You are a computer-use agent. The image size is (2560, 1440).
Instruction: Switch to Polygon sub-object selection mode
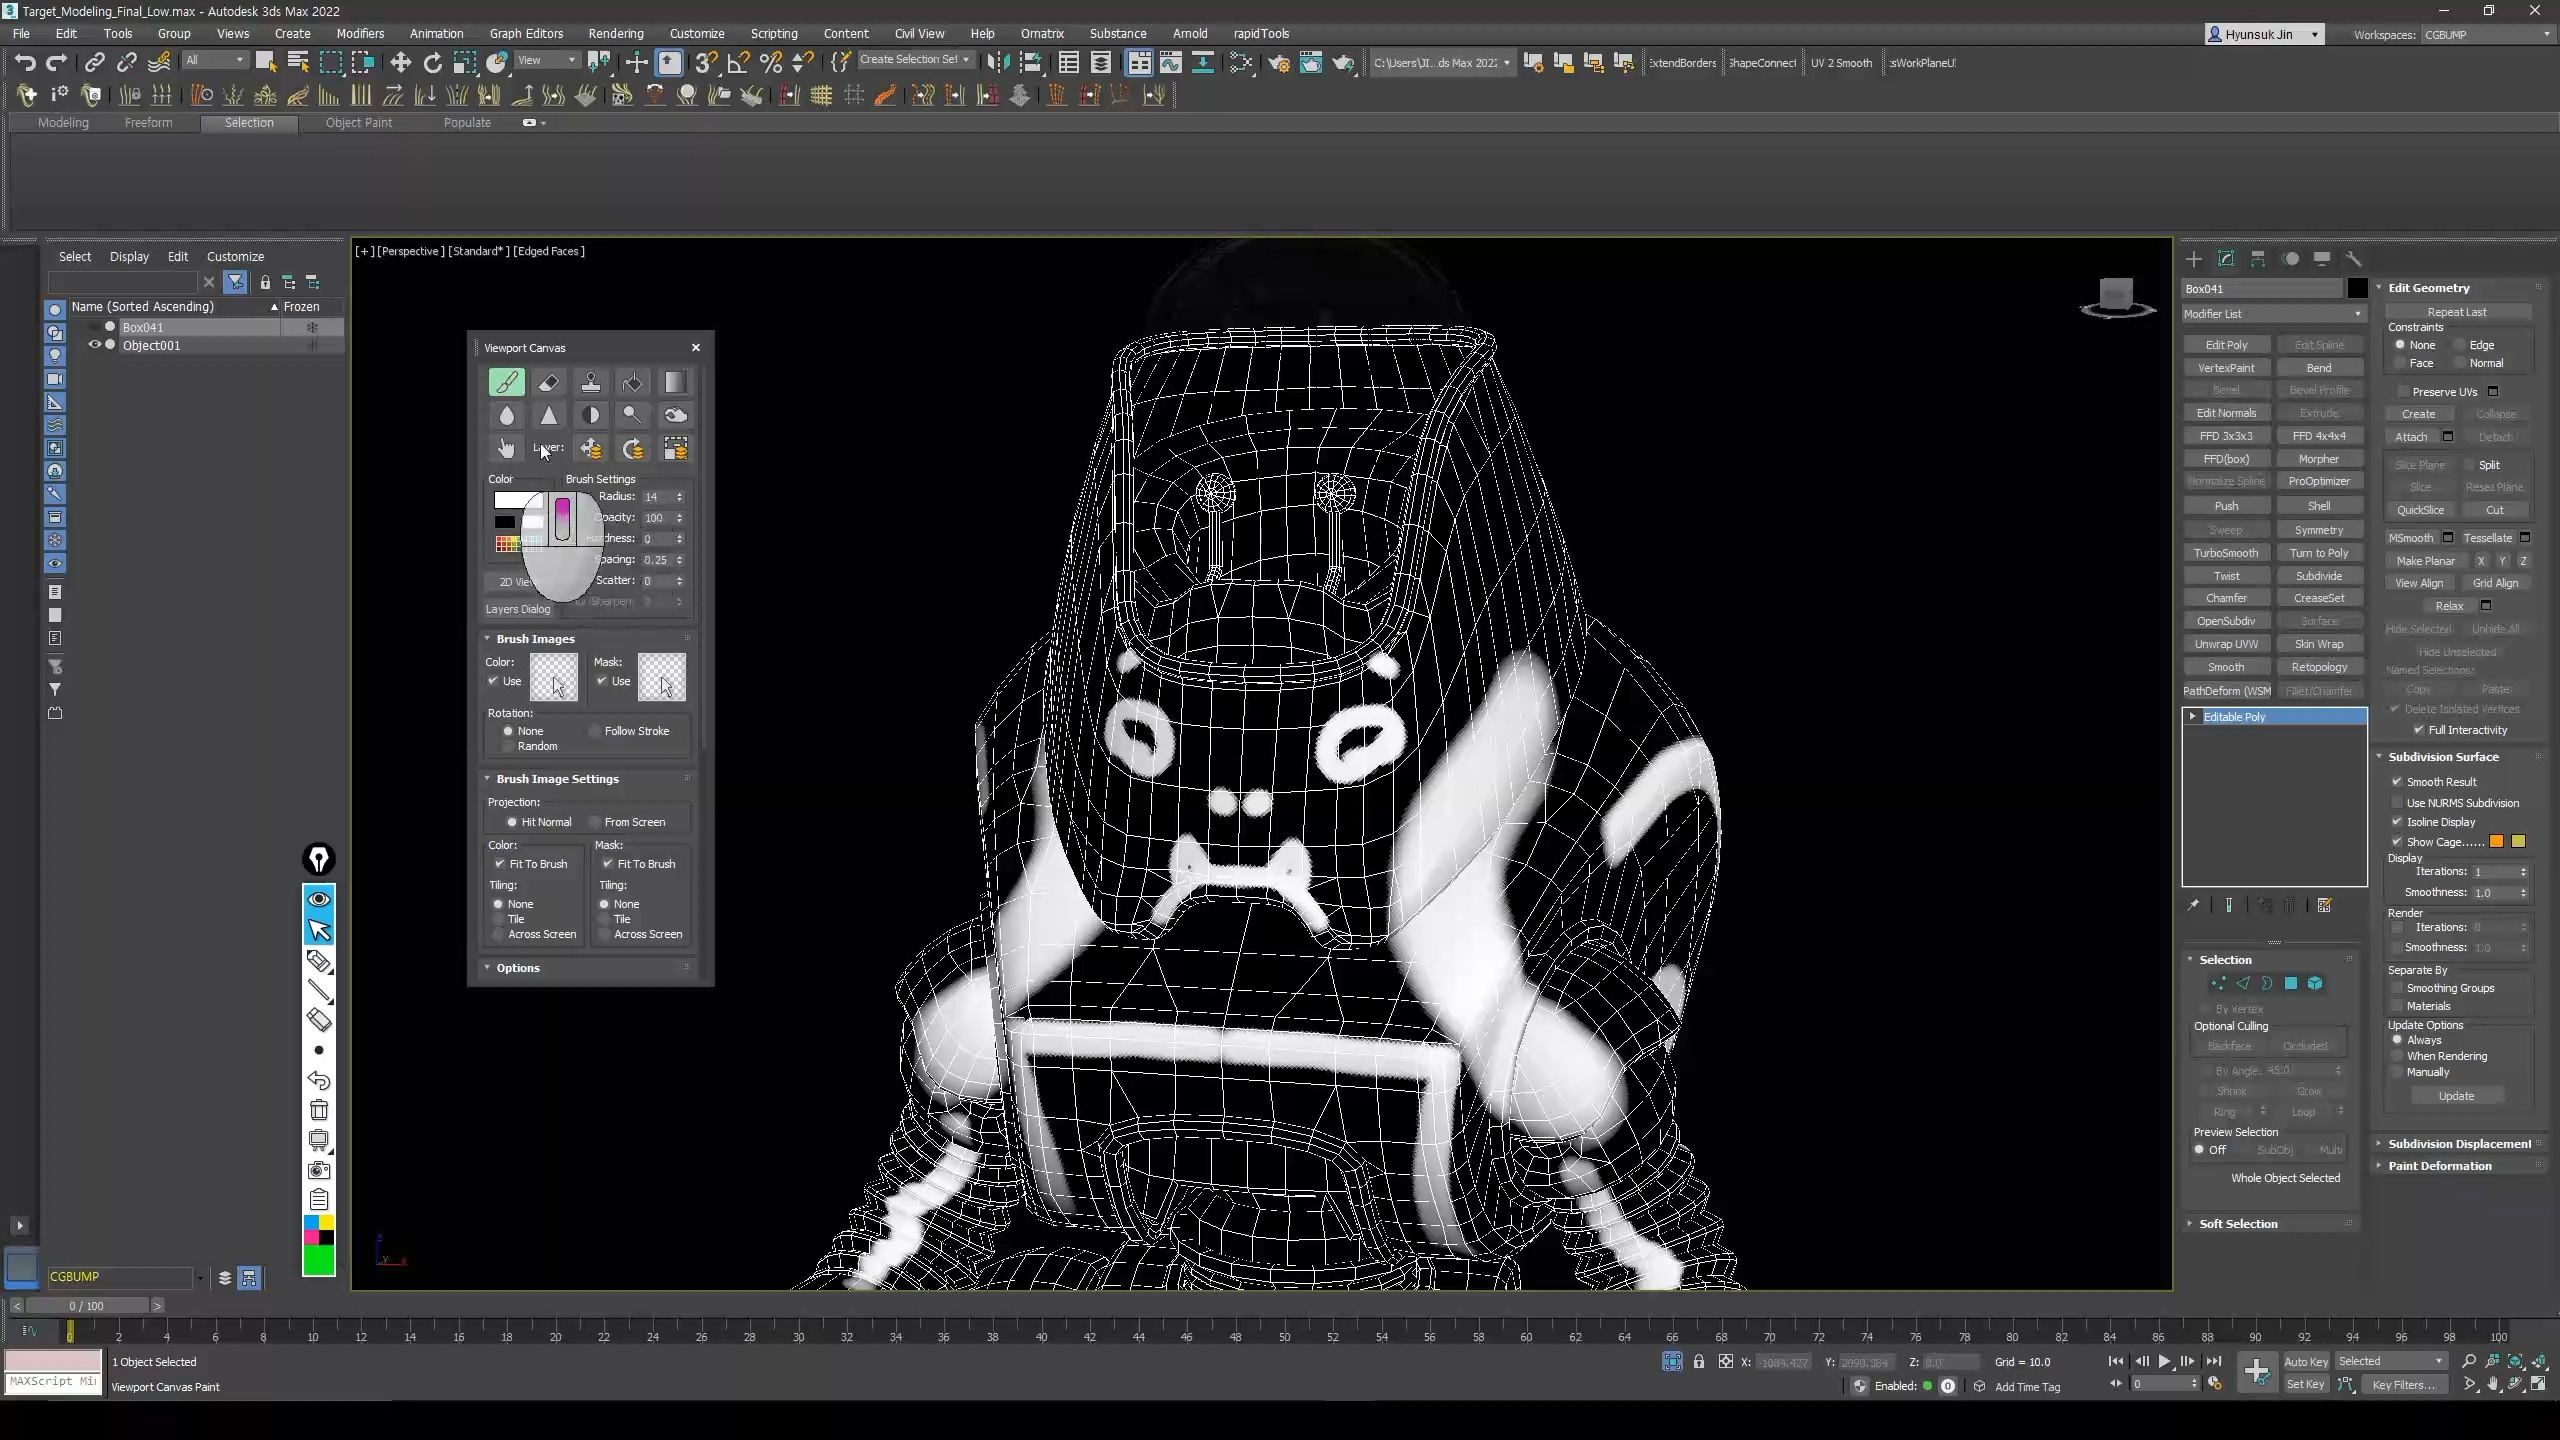[x=2291, y=983]
